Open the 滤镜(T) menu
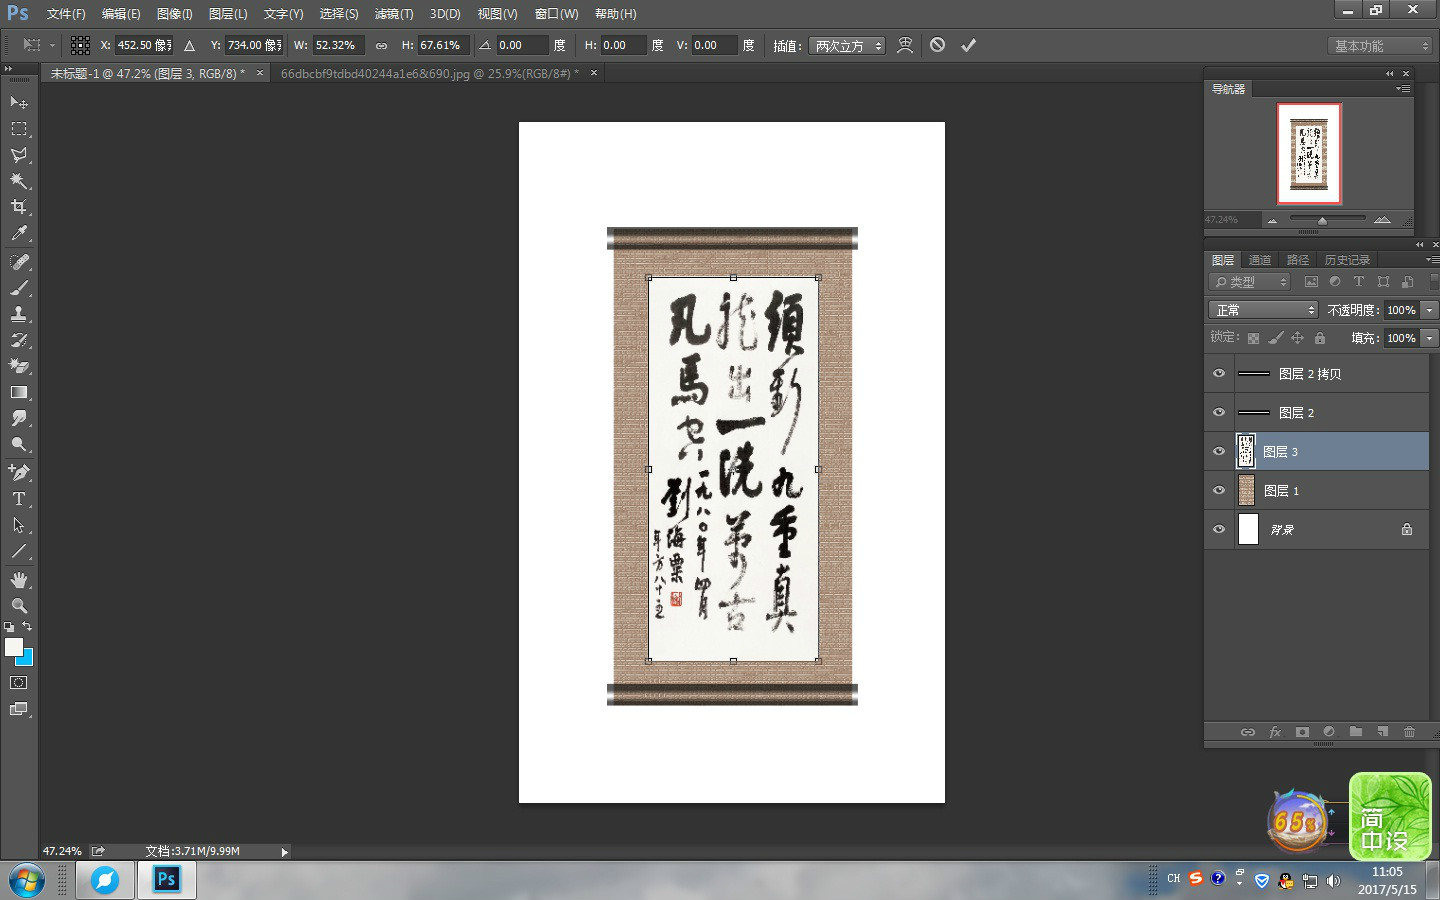The width and height of the screenshot is (1440, 900). click(x=394, y=14)
